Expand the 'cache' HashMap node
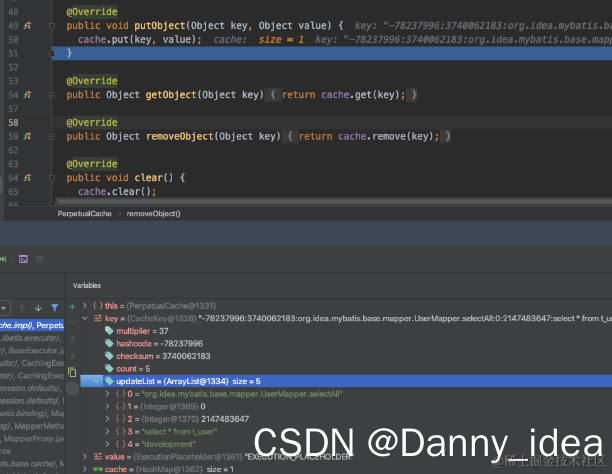The height and width of the screenshot is (474, 612). click(x=85, y=469)
